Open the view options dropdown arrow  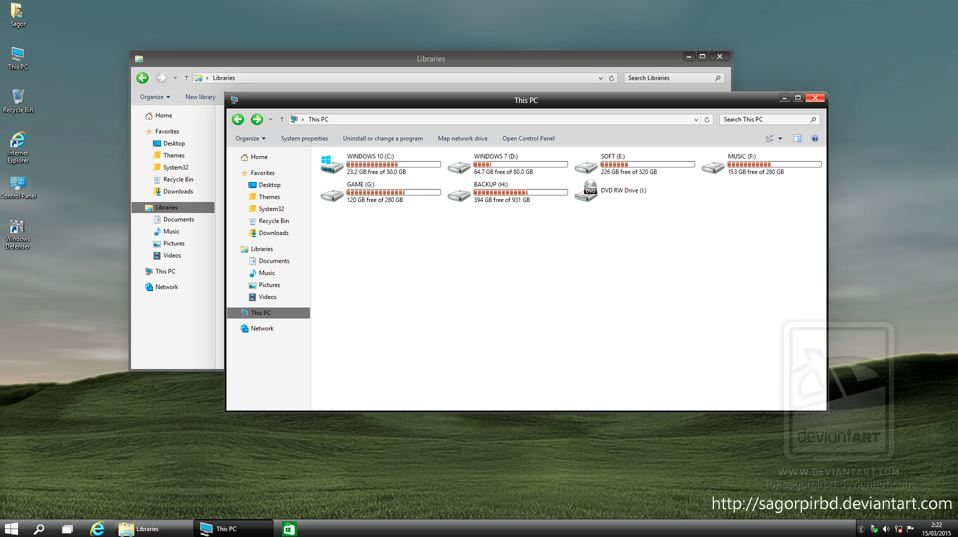tap(780, 138)
